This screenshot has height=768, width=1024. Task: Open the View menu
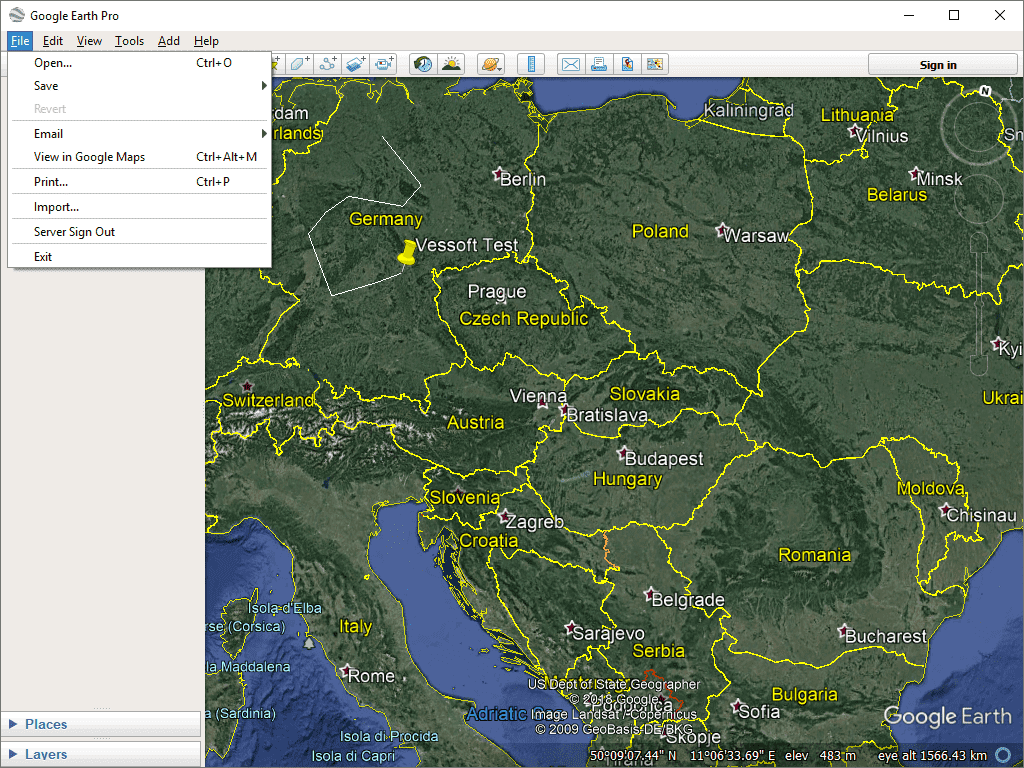coord(89,40)
